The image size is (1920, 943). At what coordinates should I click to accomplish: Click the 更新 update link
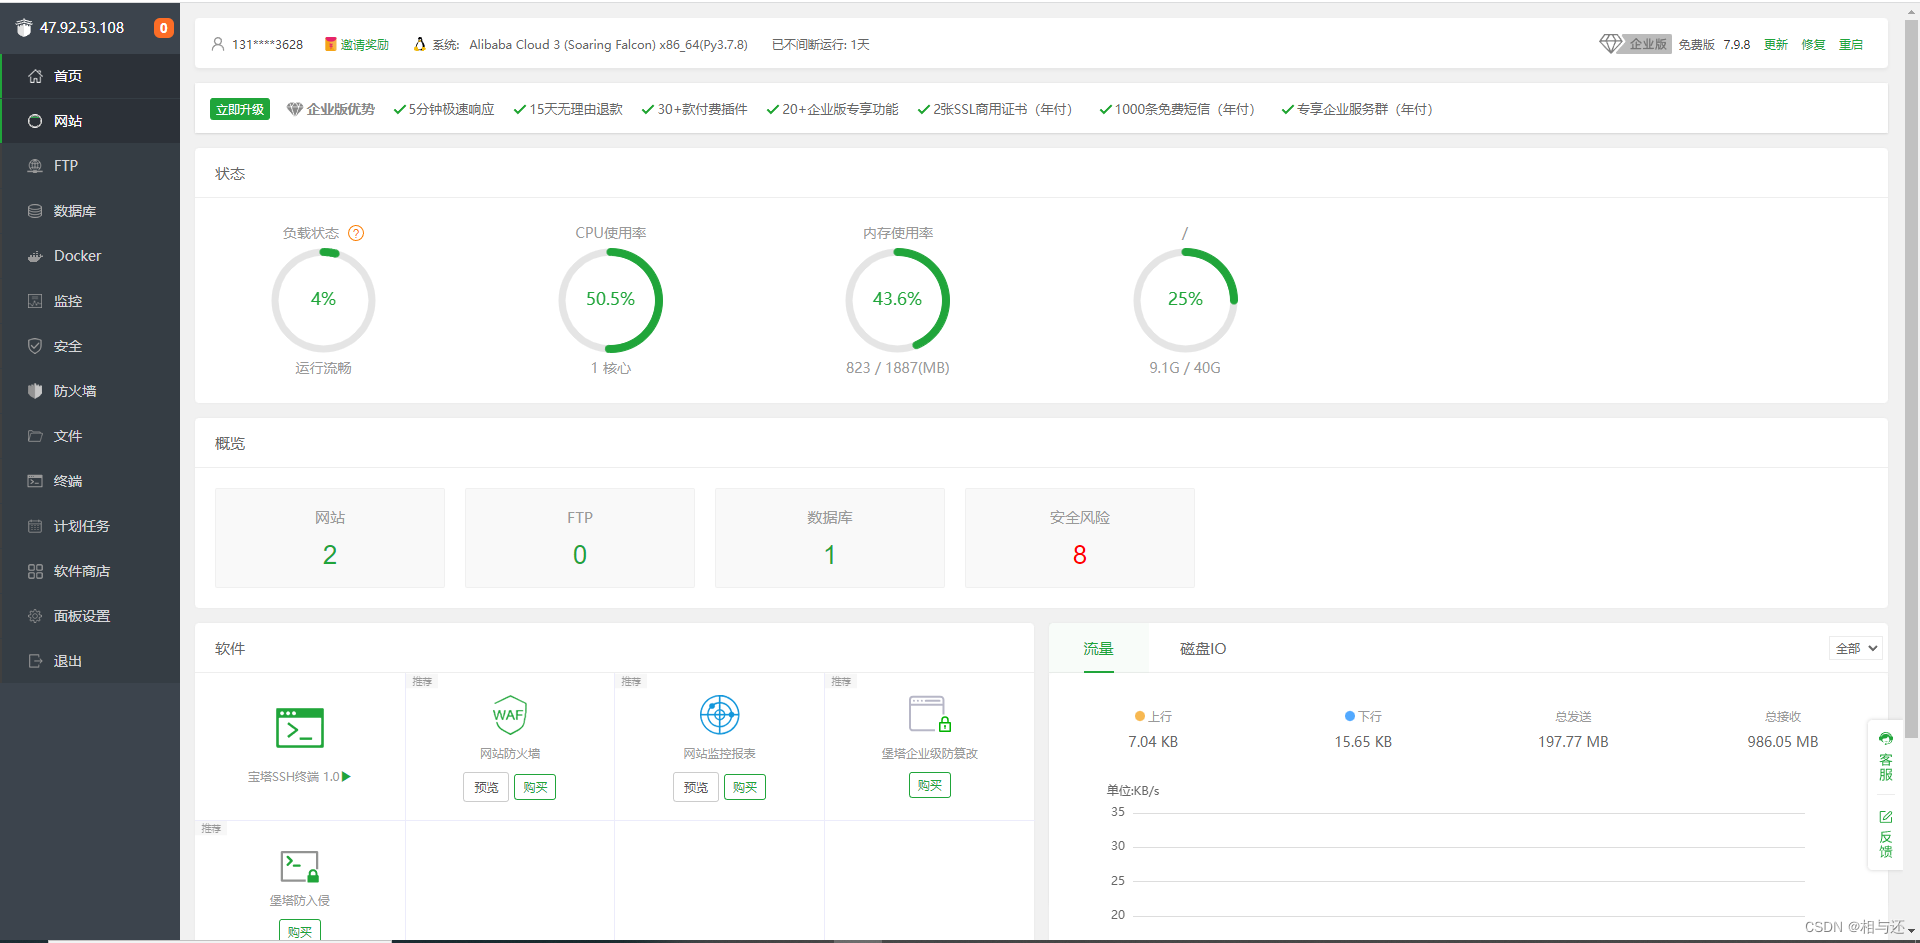coord(1775,45)
